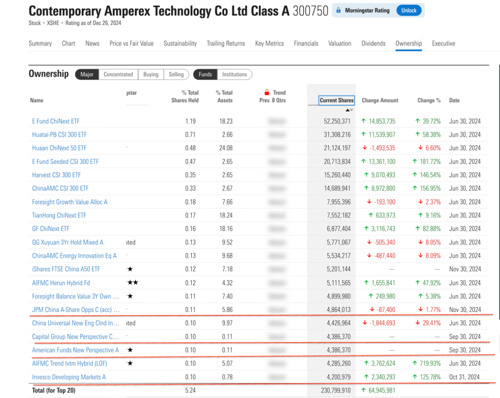Click the sort arrow under Current Shares
Screen dimensions: 500x398
click(x=349, y=110)
